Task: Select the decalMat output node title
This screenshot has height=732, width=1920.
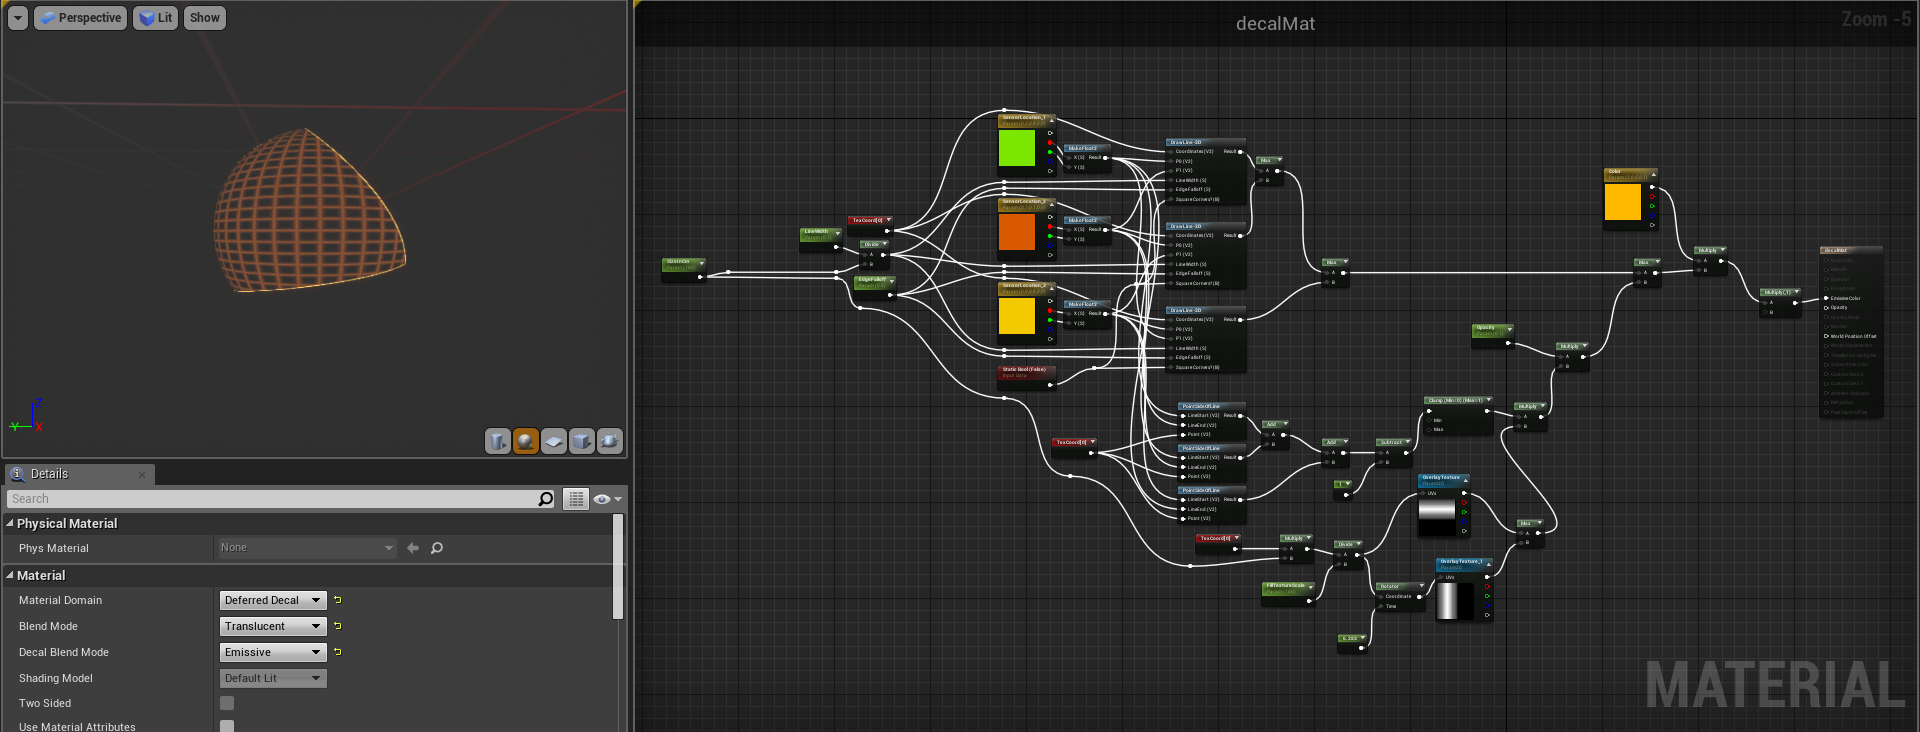Action: [x=1850, y=250]
